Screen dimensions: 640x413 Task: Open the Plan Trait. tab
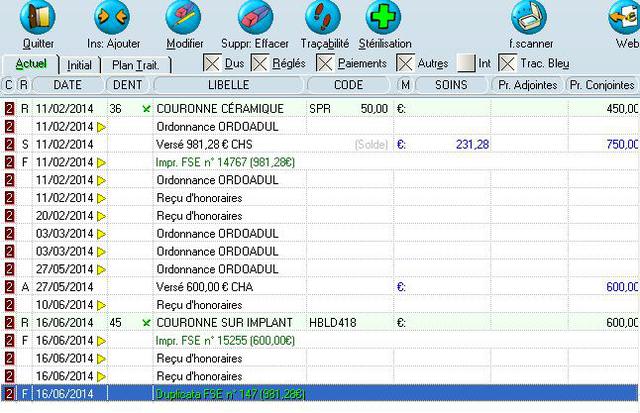[x=135, y=64]
